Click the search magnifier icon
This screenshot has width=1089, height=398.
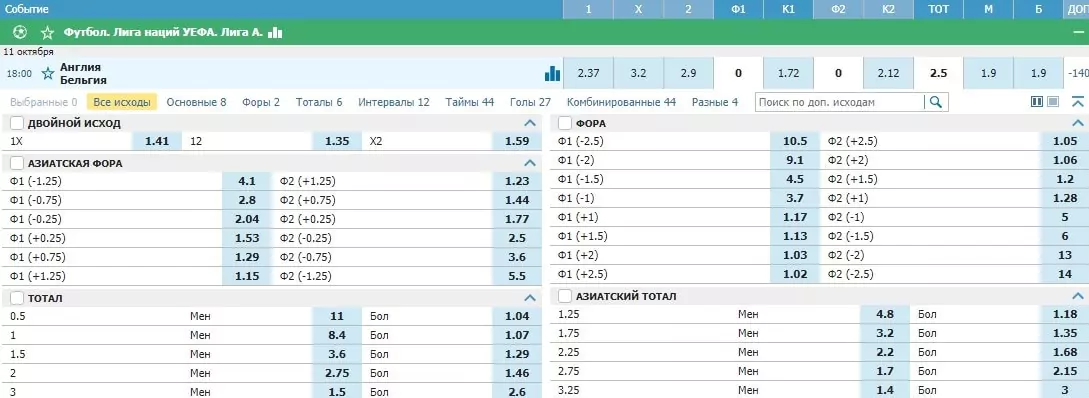[936, 102]
